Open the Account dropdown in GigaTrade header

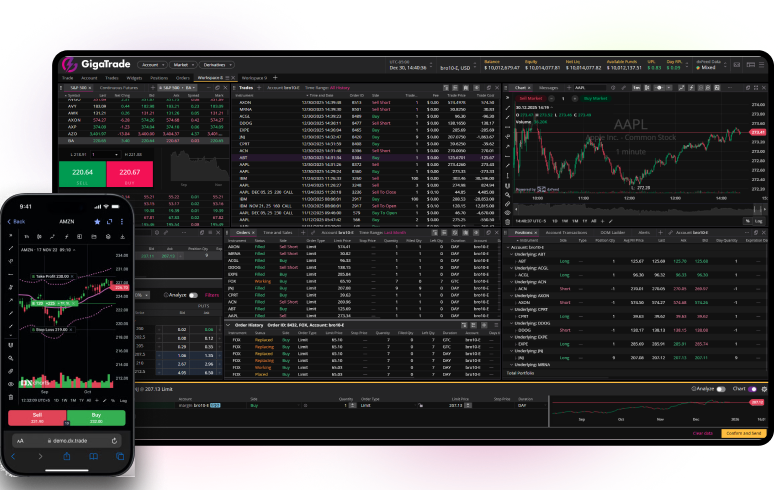(x=152, y=65)
